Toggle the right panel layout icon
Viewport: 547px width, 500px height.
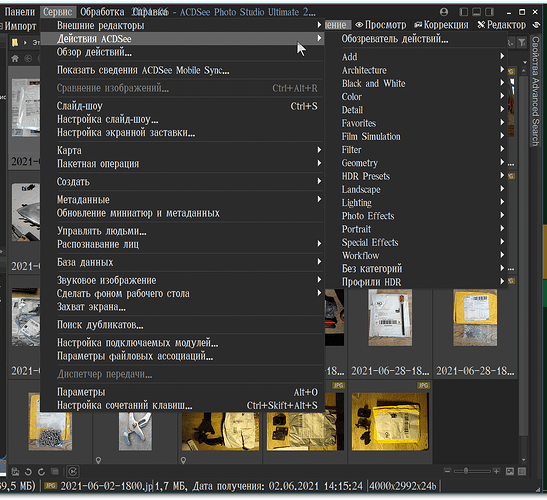[489, 12]
